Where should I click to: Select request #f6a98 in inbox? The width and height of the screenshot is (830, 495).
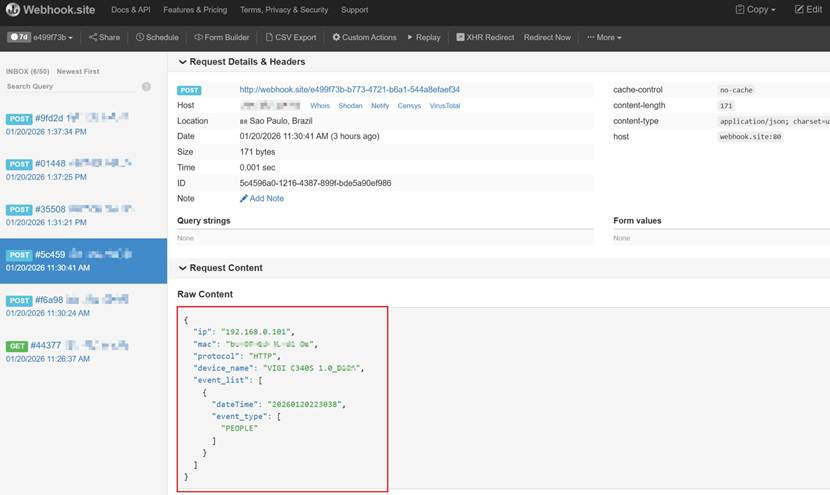[x=83, y=306]
